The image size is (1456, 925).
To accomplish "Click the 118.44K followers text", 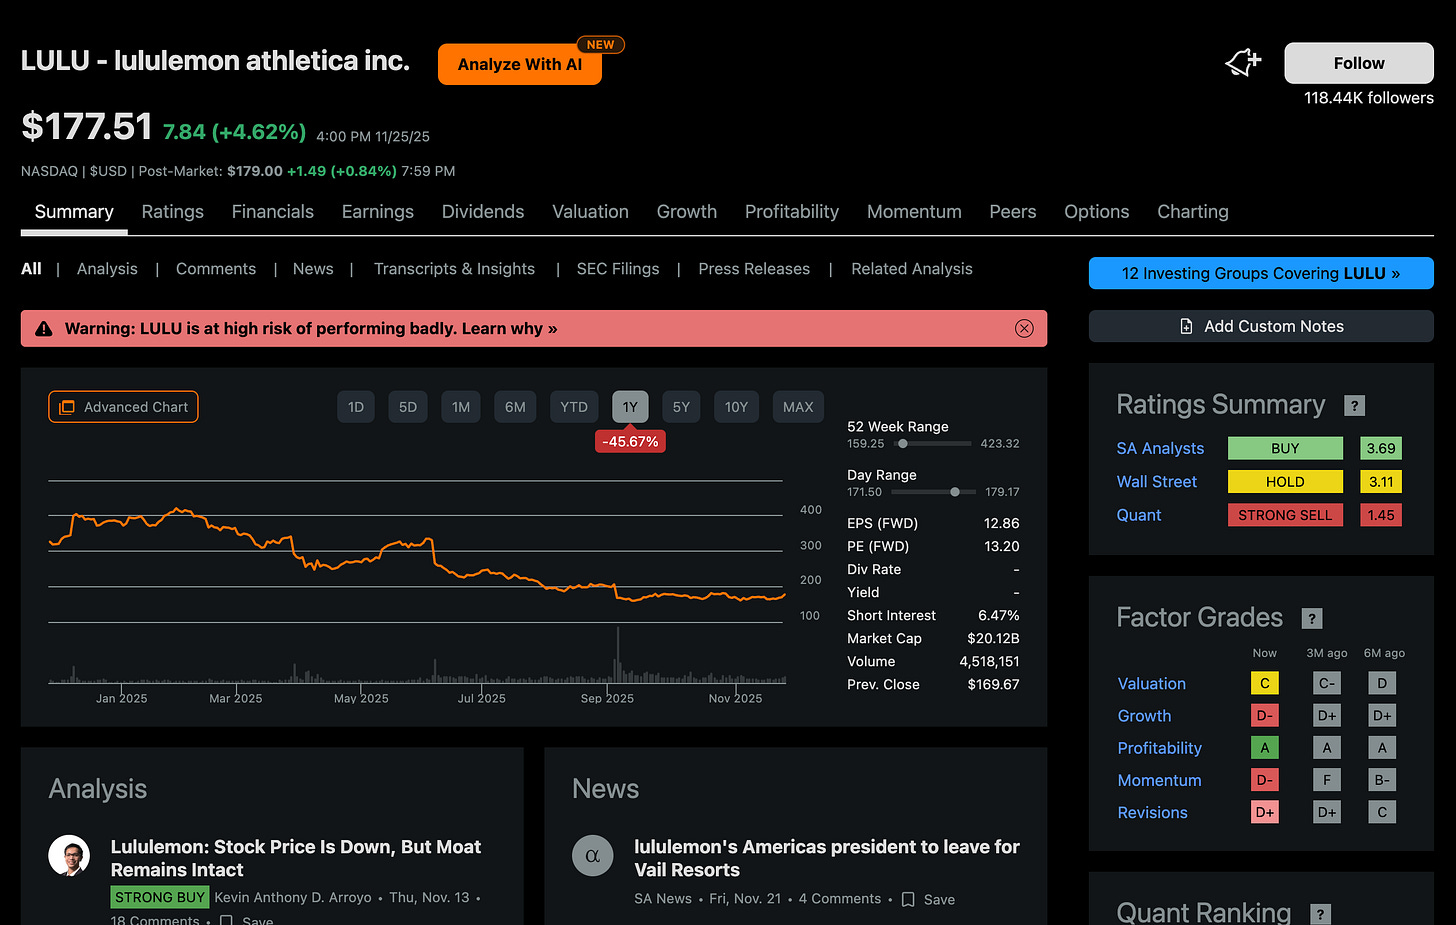I will (1369, 98).
